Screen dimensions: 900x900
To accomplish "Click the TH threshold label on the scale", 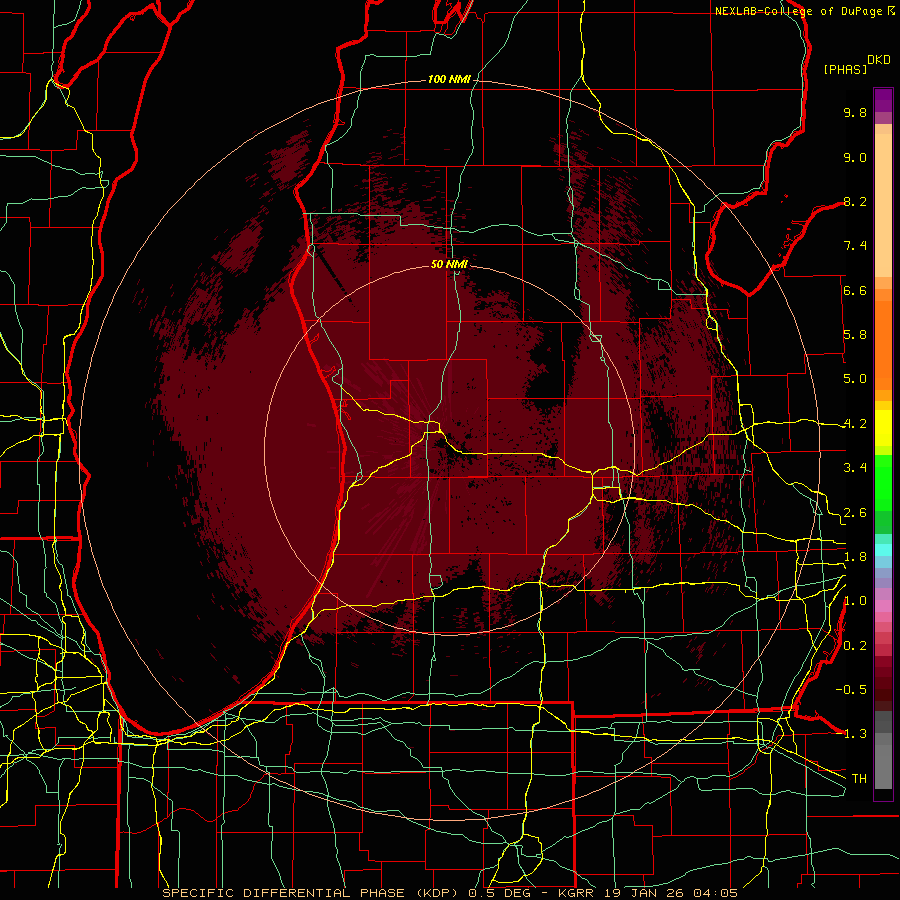I will click(859, 779).
